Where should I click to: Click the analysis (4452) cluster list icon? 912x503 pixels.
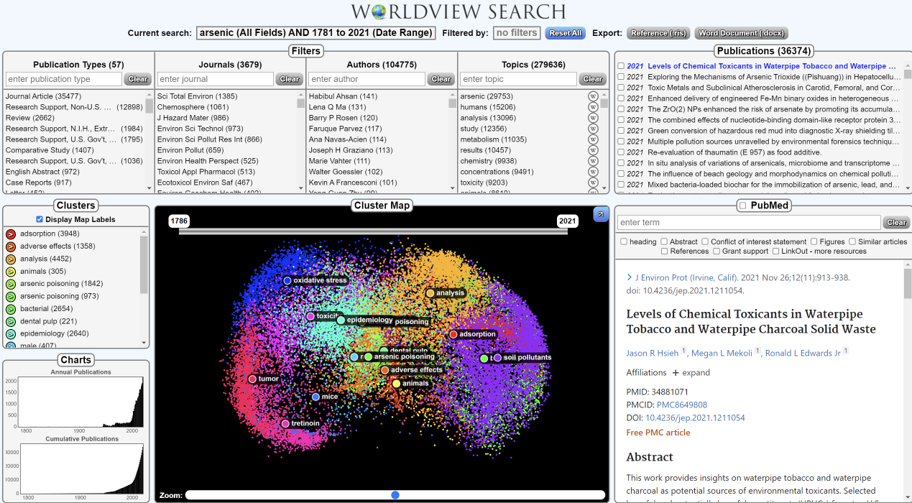(x=10, y=259)
